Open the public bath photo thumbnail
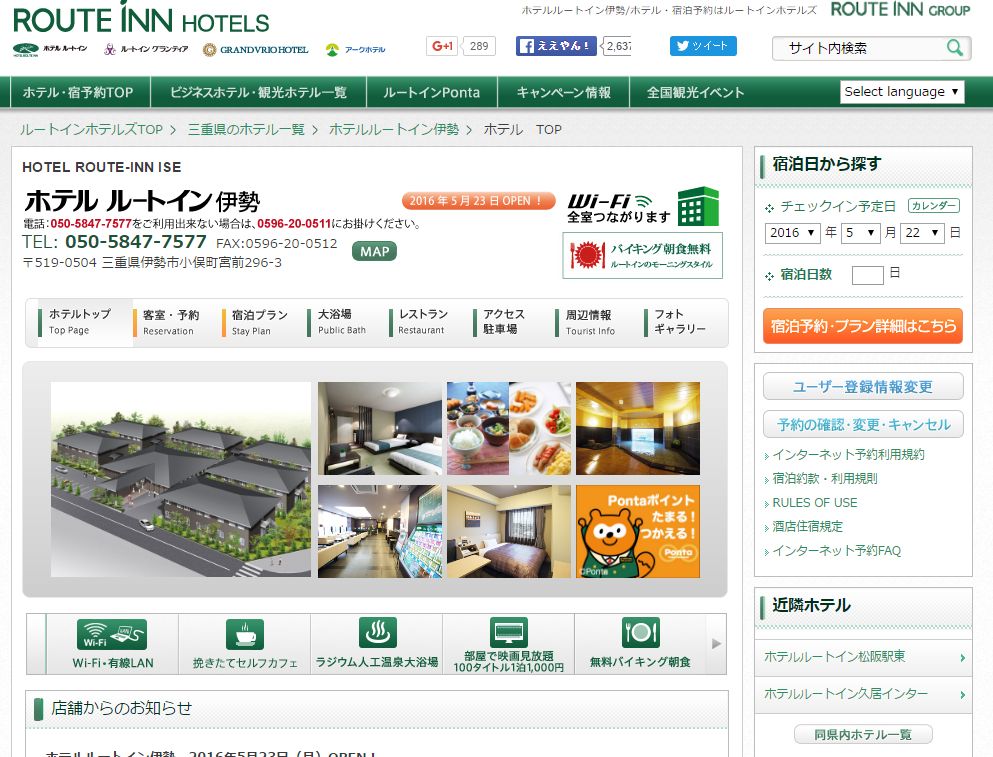This screenshot has width=993, height=757. [x=638, y=428]
